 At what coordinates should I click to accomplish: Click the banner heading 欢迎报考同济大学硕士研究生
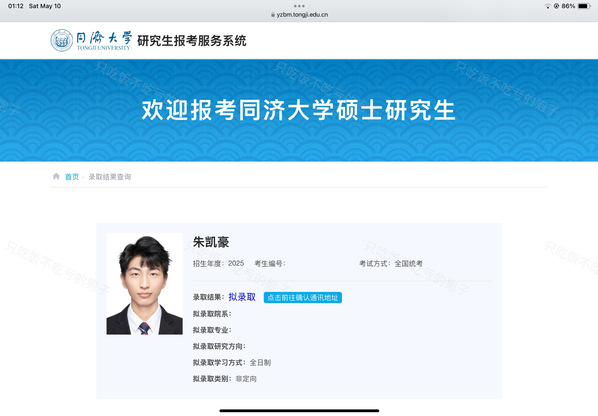(x=299, y=110)
